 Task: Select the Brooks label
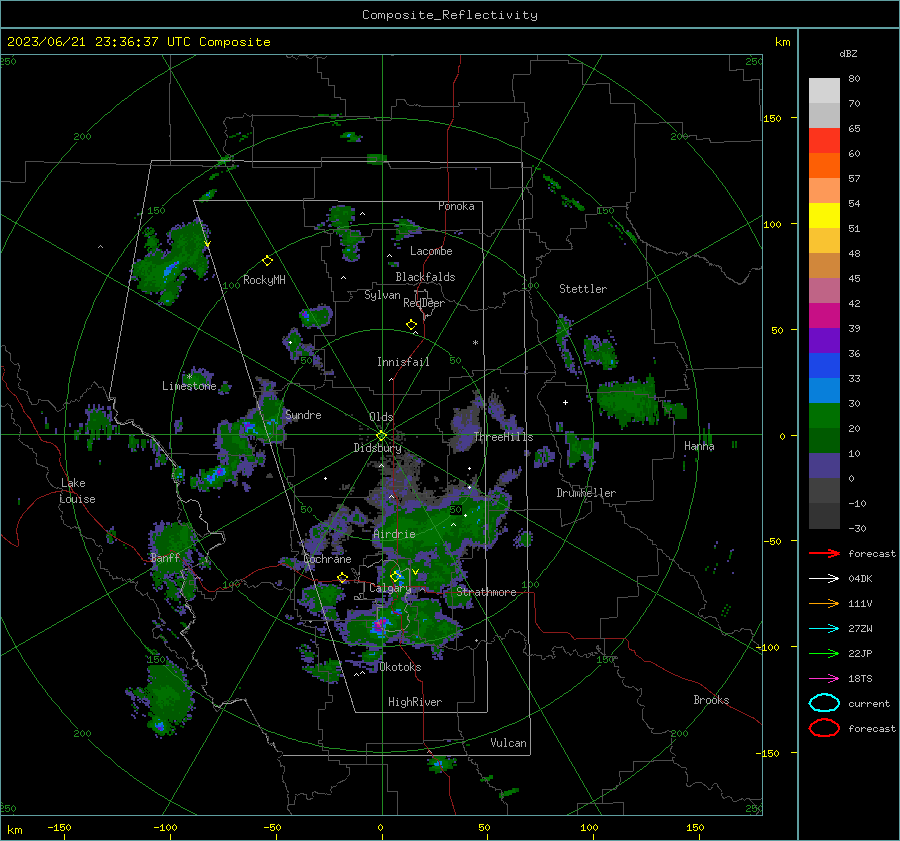click(x=711, y=700)
